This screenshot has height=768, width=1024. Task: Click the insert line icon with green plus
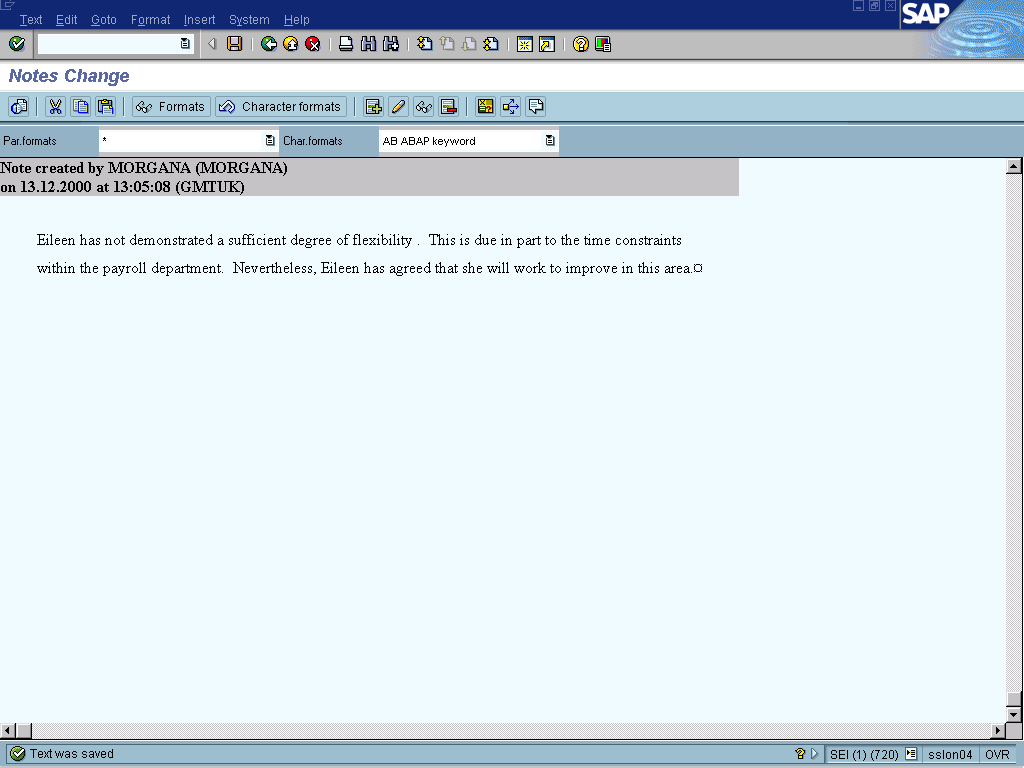tap(374, 106)
